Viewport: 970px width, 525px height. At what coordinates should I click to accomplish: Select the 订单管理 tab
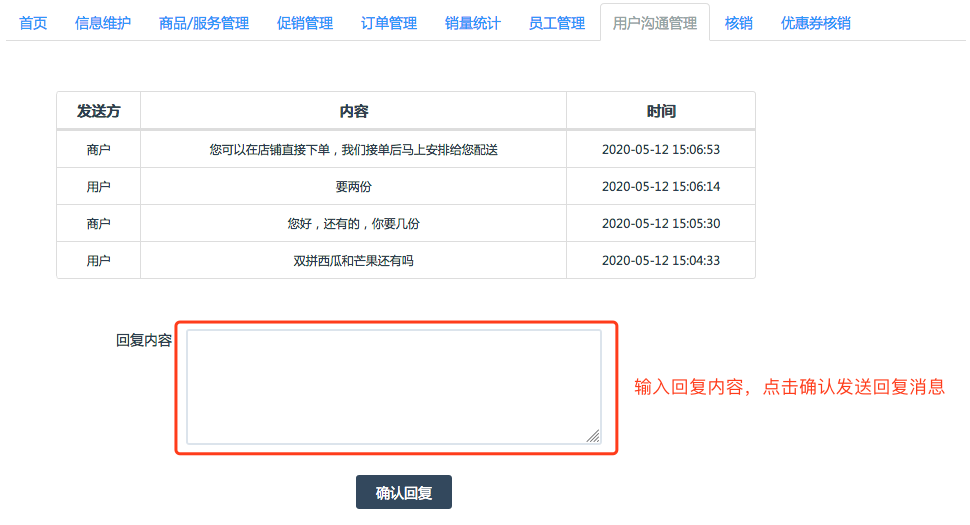click(388, 23)
